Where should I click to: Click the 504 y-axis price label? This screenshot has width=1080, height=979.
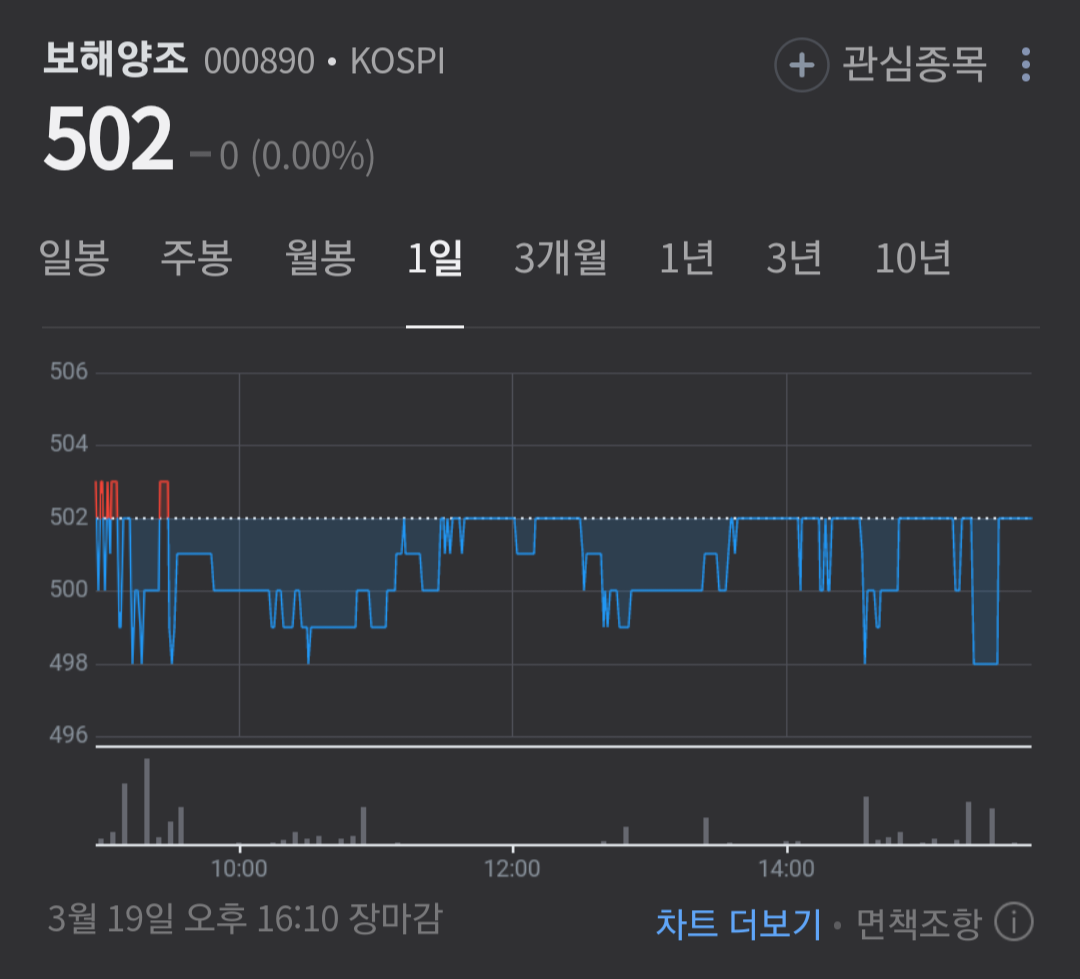[69, 443]
